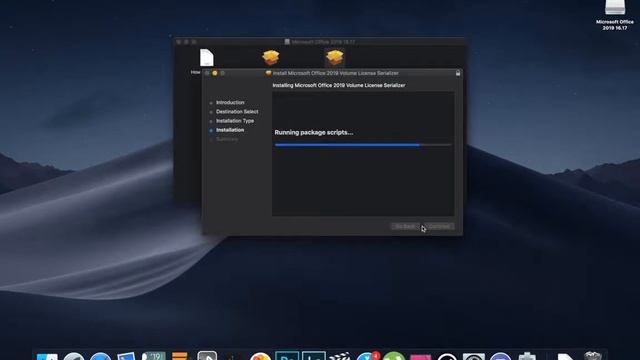
Task: Select the white document file in Finder window
Action: [x=207, y=58]
